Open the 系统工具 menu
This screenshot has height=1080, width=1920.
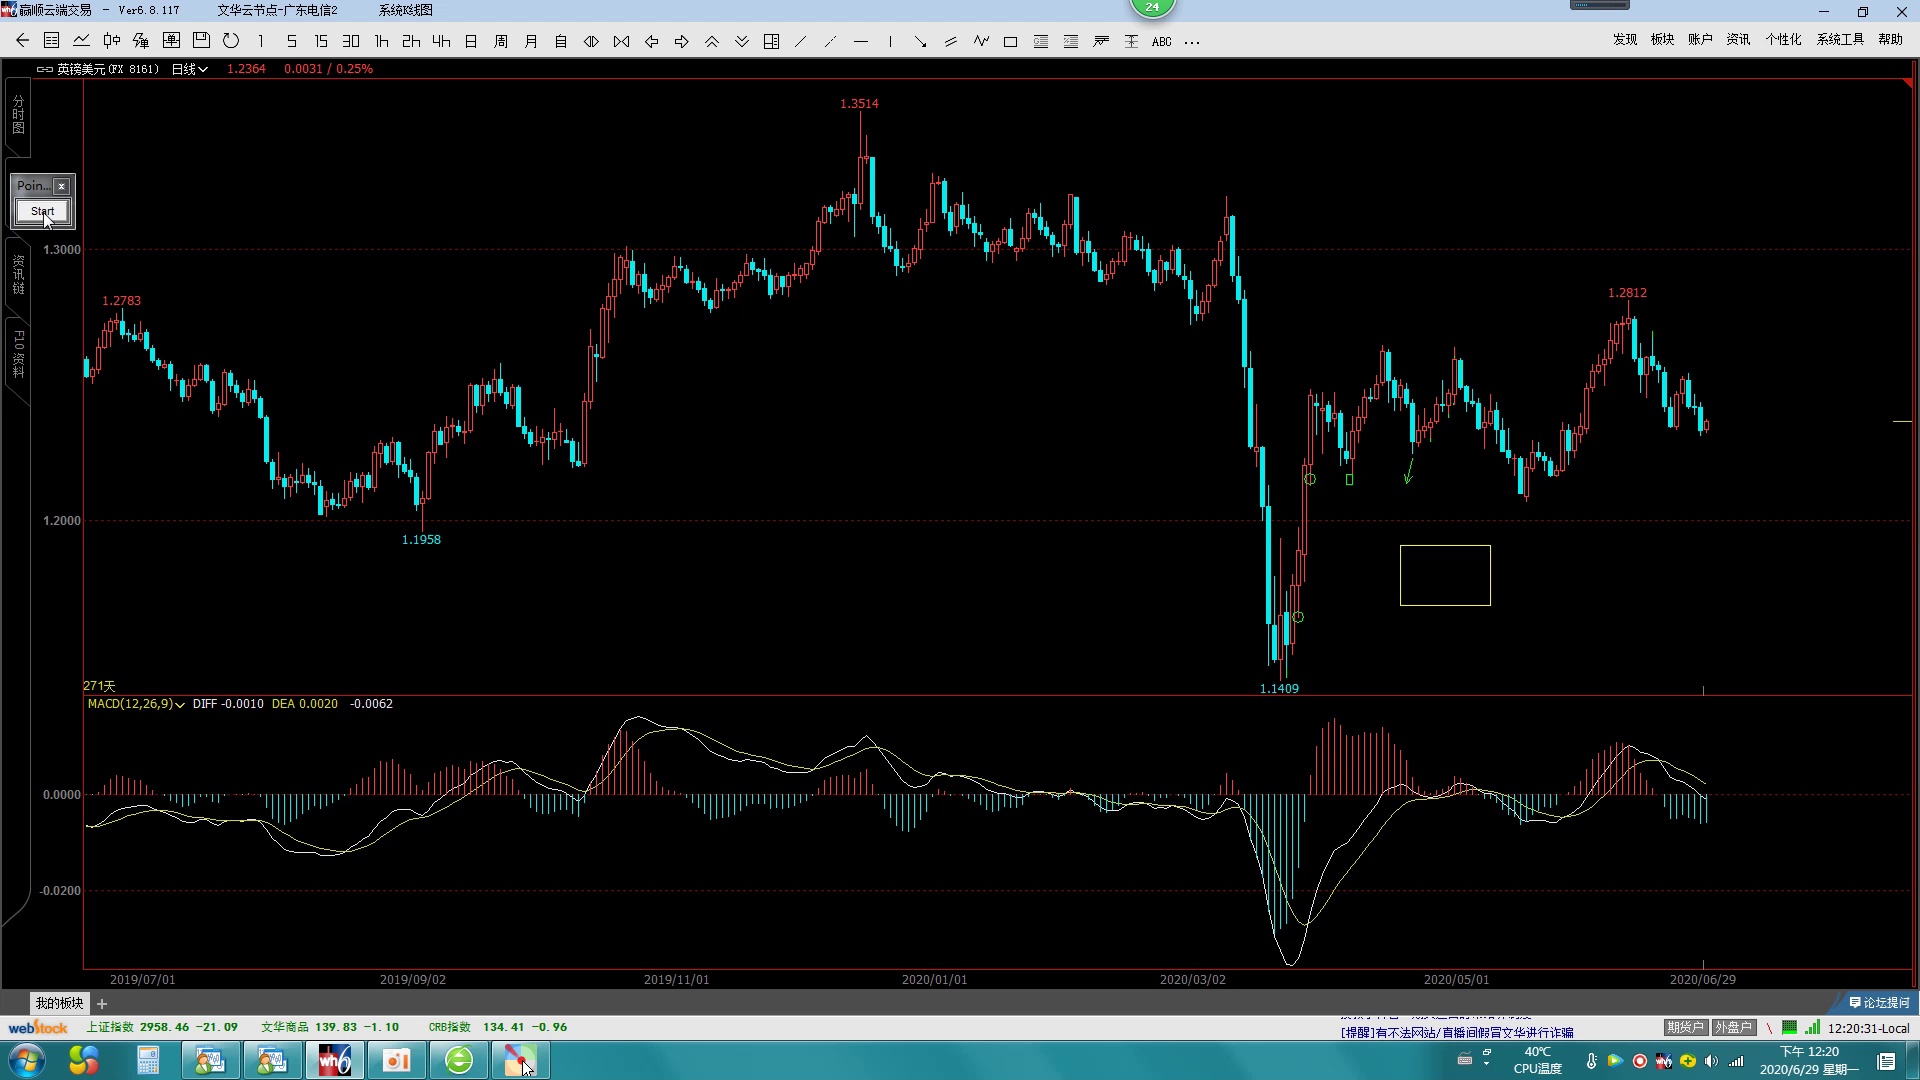[1840, 39]
